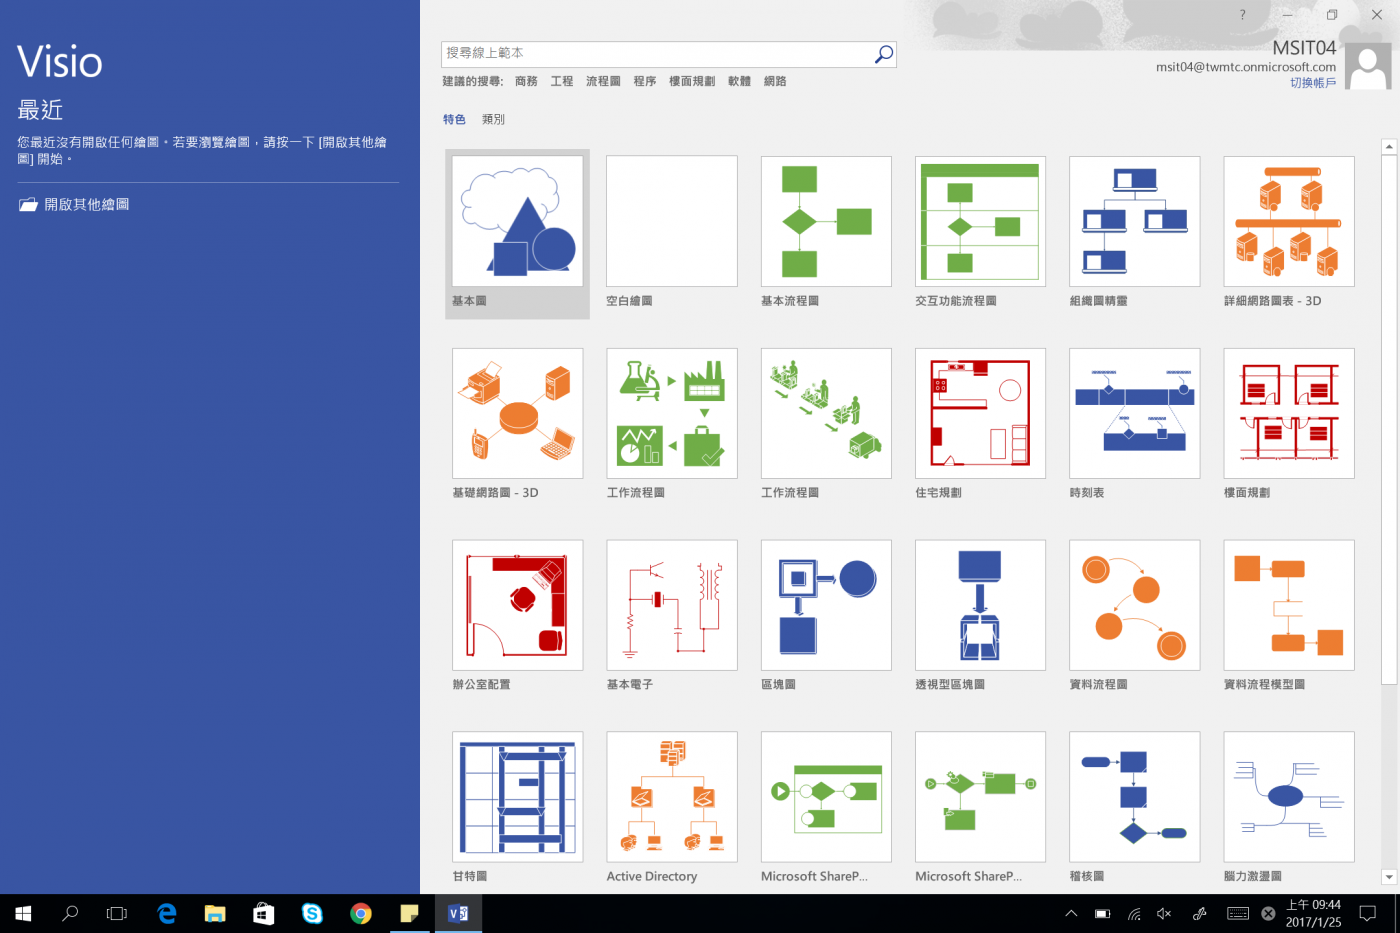Open File Explorer from taskbar
The height and width of the screenshot is (933, 1400).
point(215,913)
